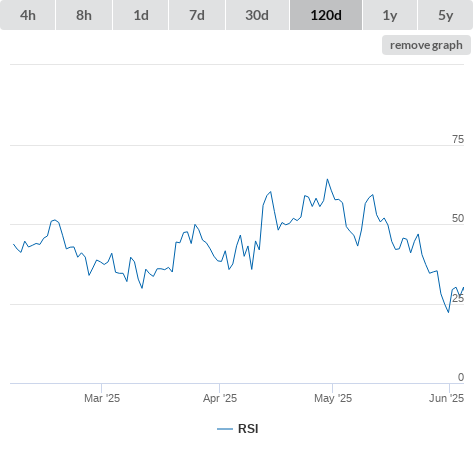Click the blue RSI legend line swatch
Image resolution: width=474 pixels, height=455 pixels.
click(225, 429)
